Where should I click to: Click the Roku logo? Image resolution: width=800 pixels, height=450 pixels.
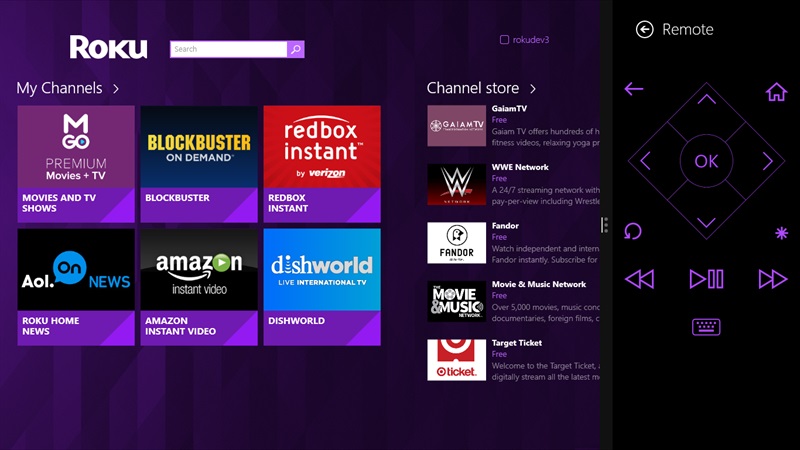[x=109, y=47]
